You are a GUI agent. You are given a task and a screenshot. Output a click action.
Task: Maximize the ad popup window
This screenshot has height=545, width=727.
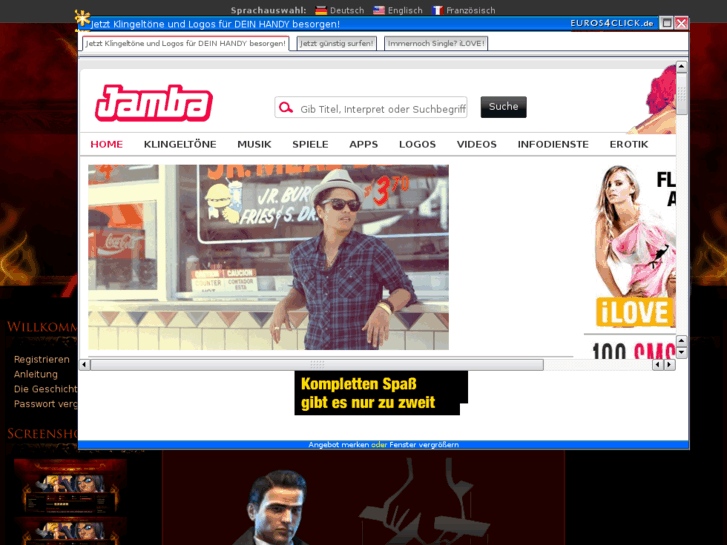(x=667, y=23)
